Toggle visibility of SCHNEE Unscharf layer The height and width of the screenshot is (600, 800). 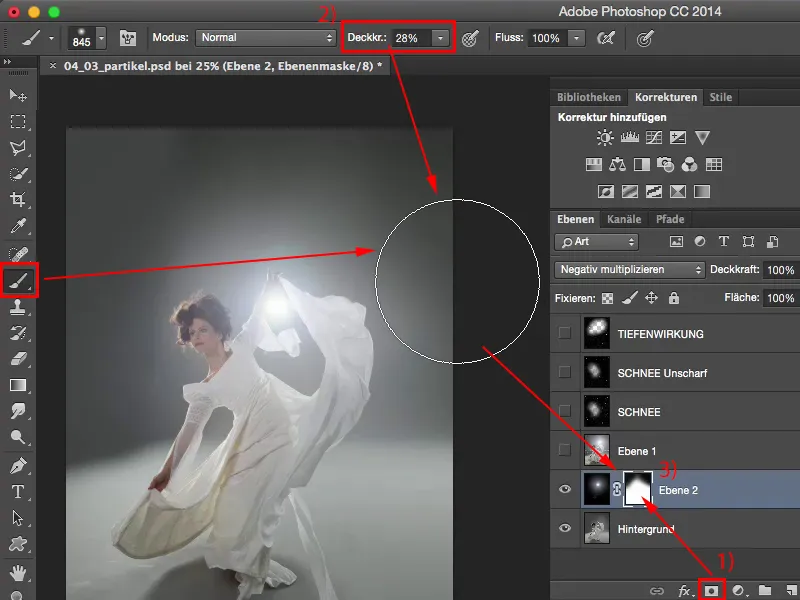[x=564, y=372]
